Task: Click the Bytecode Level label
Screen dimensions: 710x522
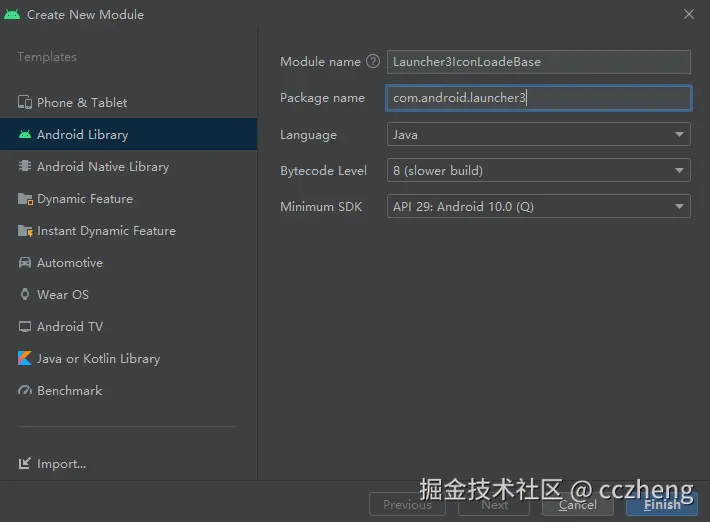Action: pyautogui.click(x=323, y=171)
